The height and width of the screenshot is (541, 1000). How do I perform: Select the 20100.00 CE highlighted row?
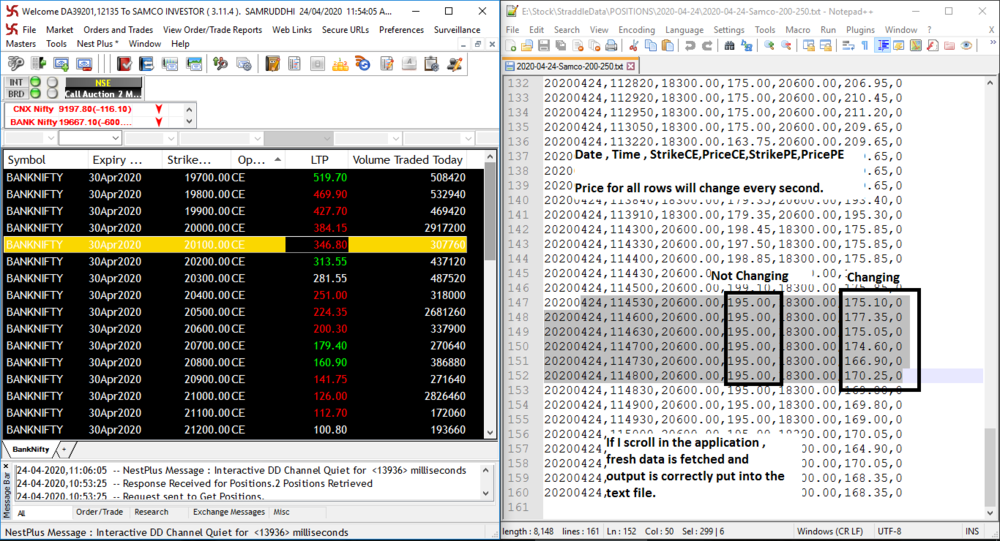click(x=235, y=244)
